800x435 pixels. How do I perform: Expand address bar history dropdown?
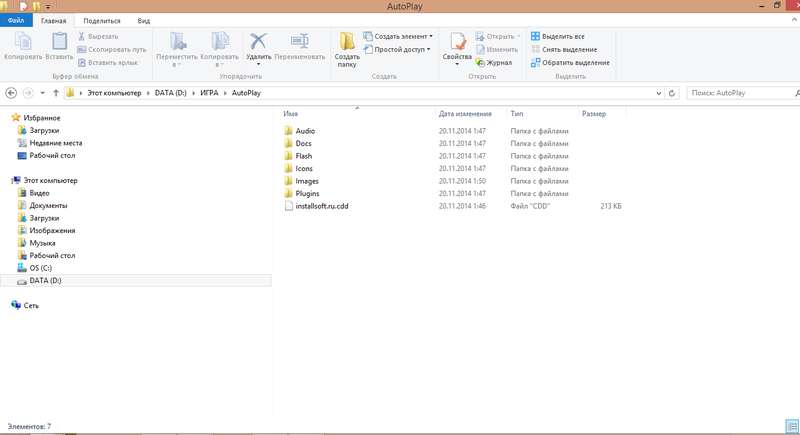[658, 93]
